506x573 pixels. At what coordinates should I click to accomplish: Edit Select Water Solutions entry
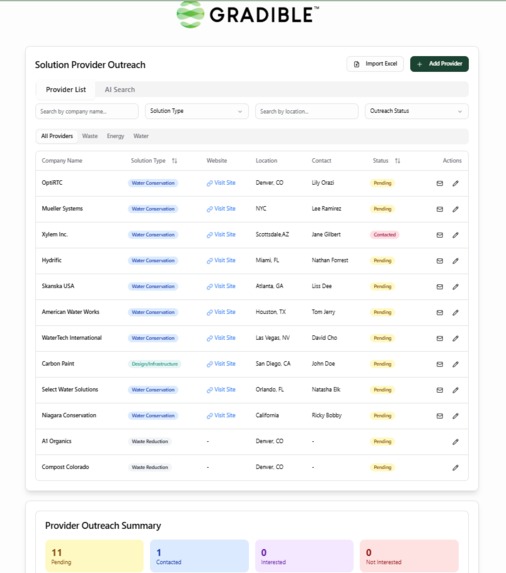pos(455,390)
